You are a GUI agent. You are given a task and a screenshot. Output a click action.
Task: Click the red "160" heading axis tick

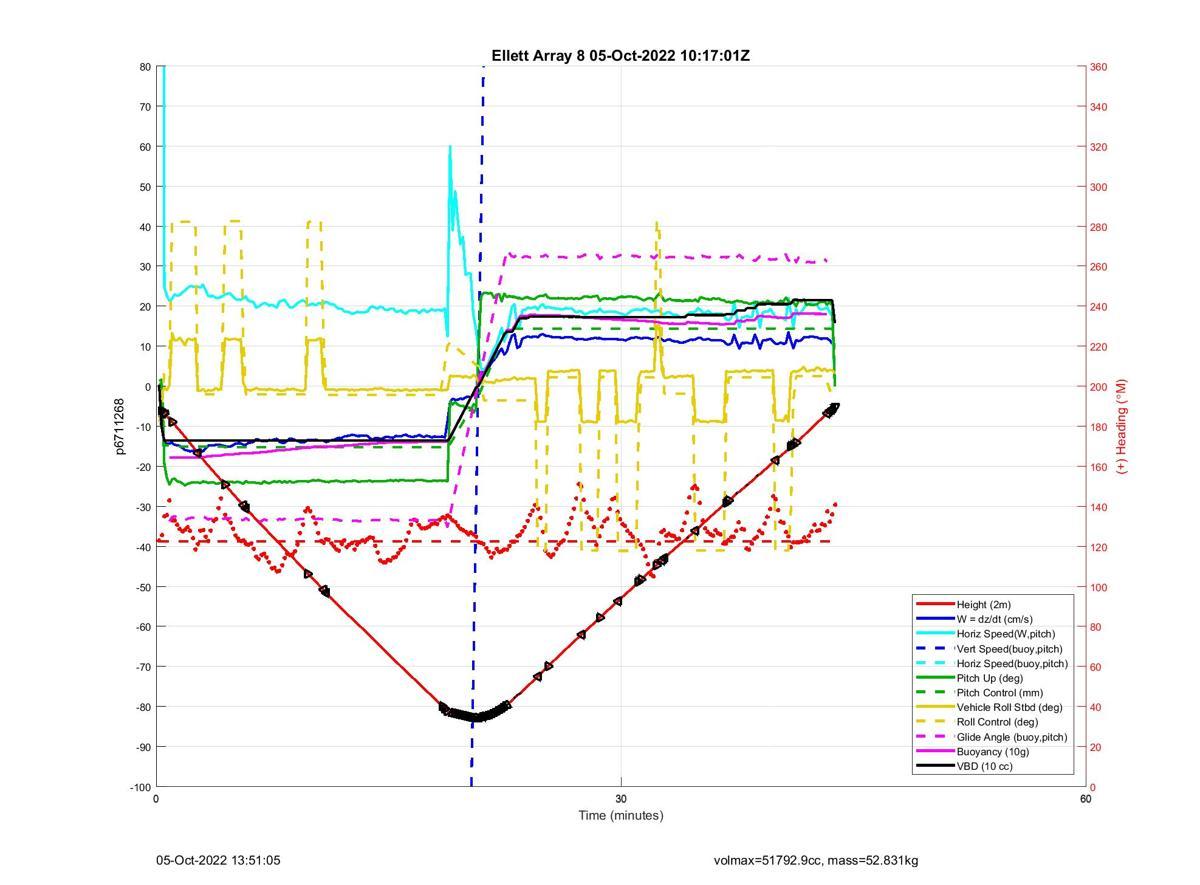(x=1098, y=467)
